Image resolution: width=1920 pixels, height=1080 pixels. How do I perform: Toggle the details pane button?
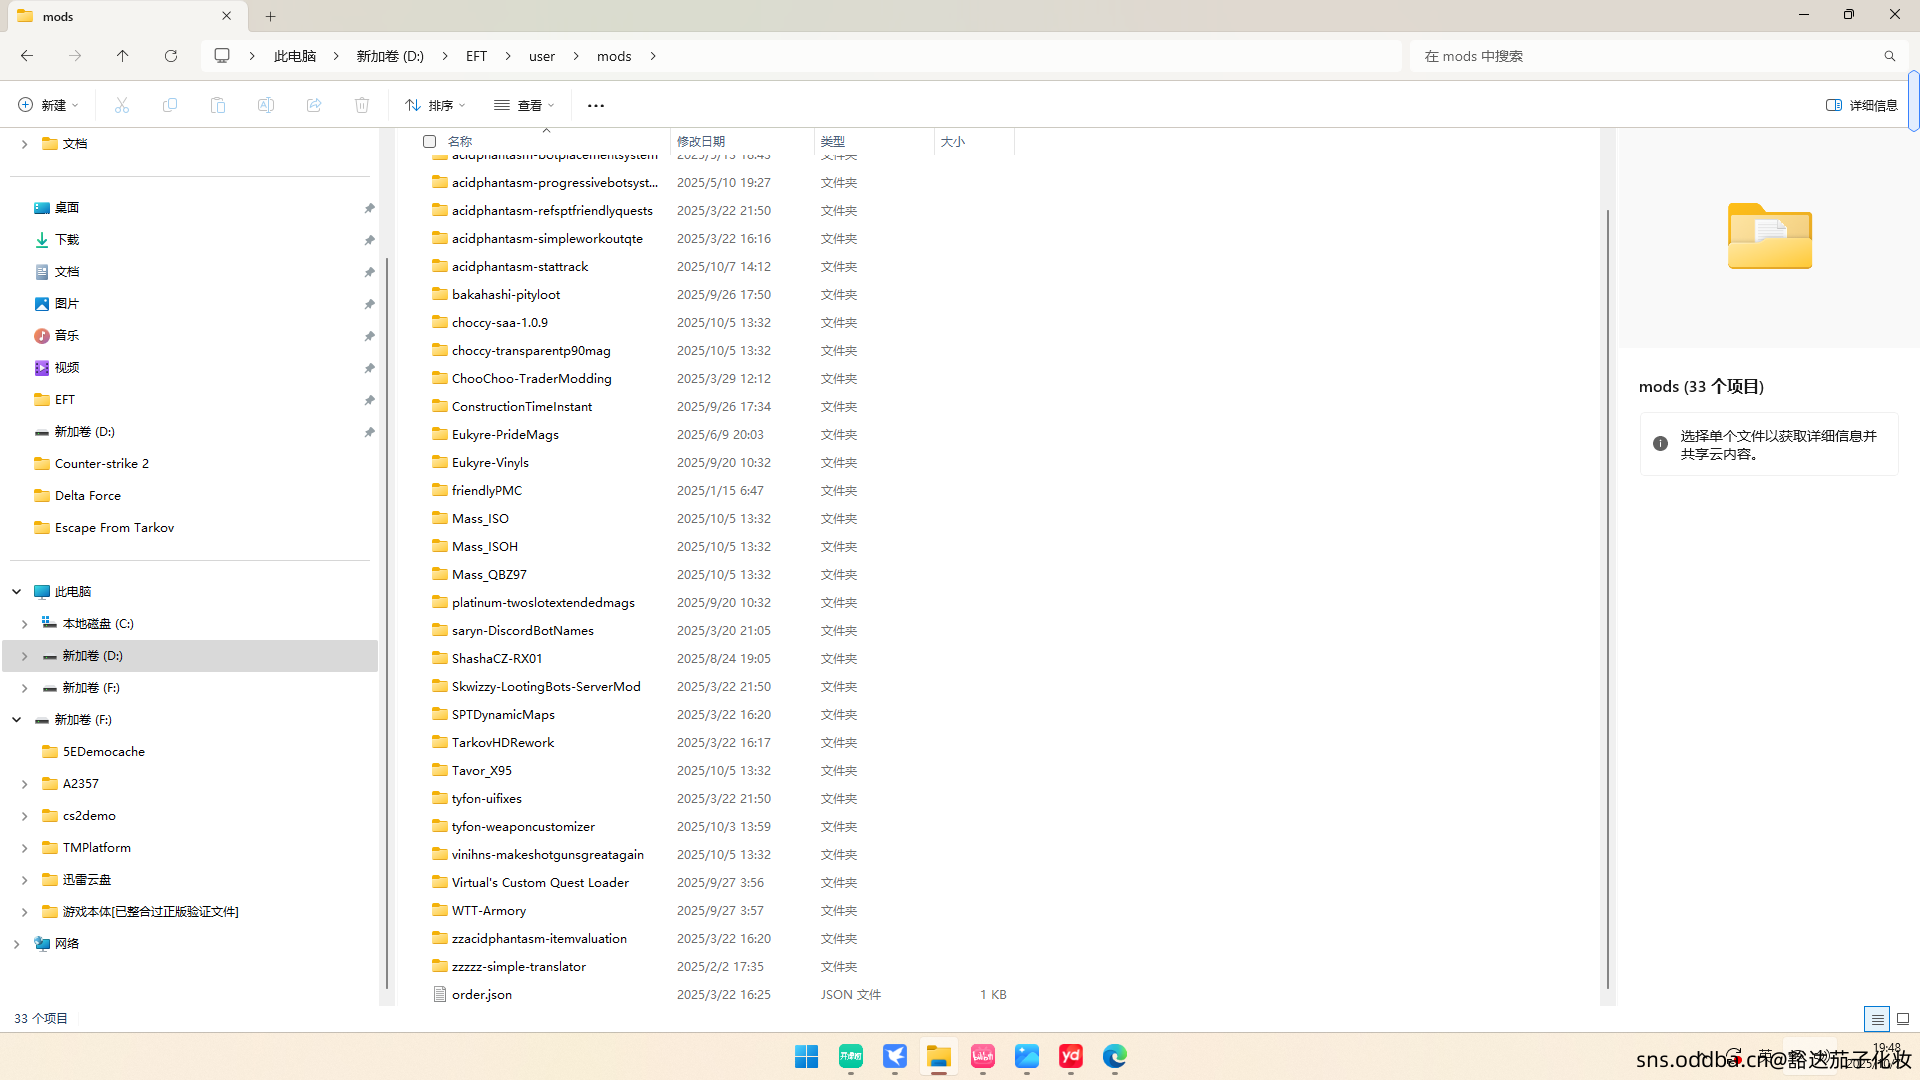click(x=1862, y=105)
